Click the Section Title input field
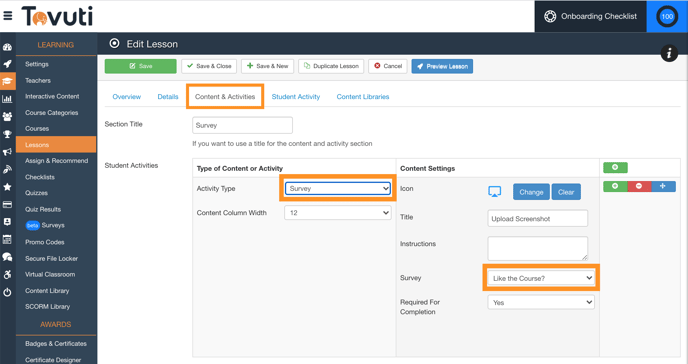This screenshot has height=364, width=688. click(242, 125)
